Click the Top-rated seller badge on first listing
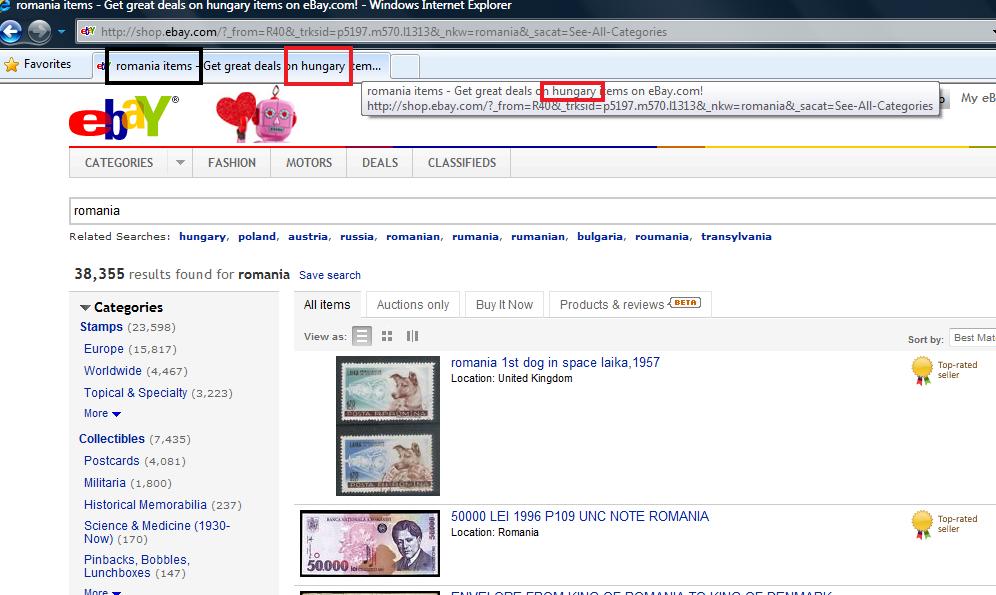Image resolution: width=996 pixels, height=595 pixels. (x=921, y=371)
